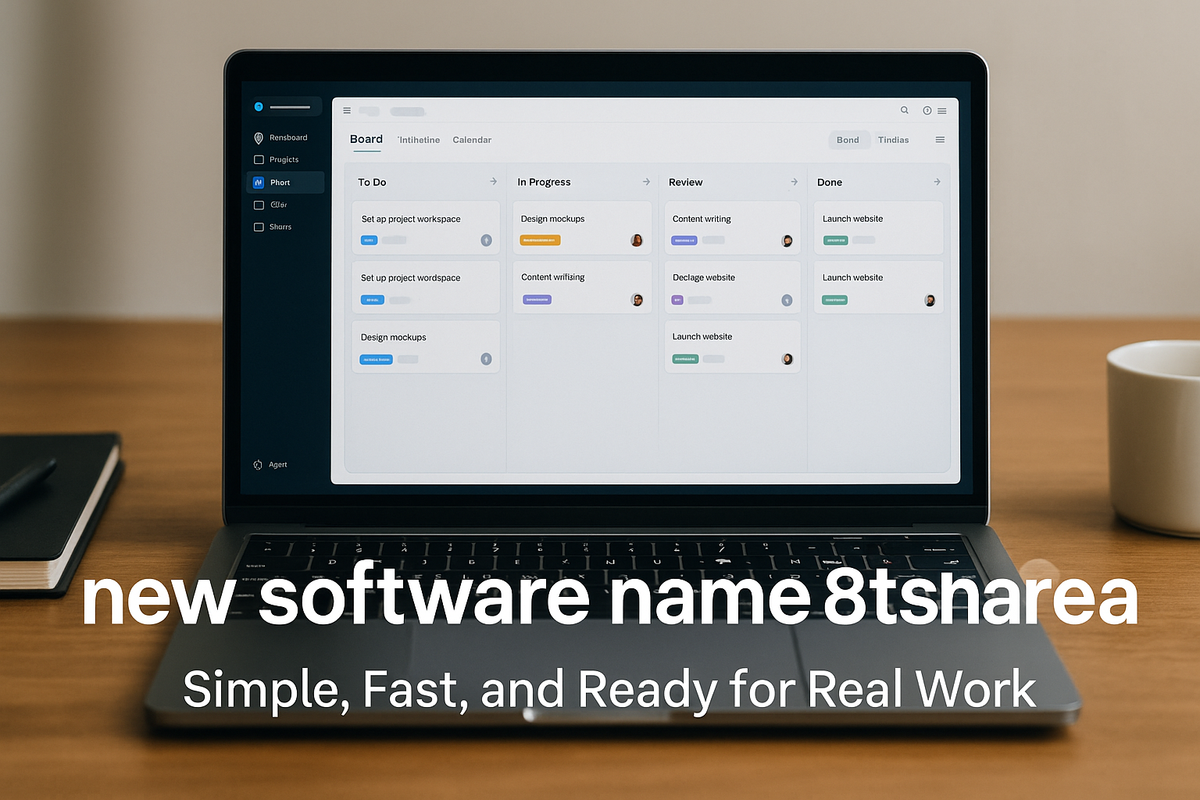This screenshot has width=1200, height=800.
Task: Click the Bond button
Action: (848, 140)
